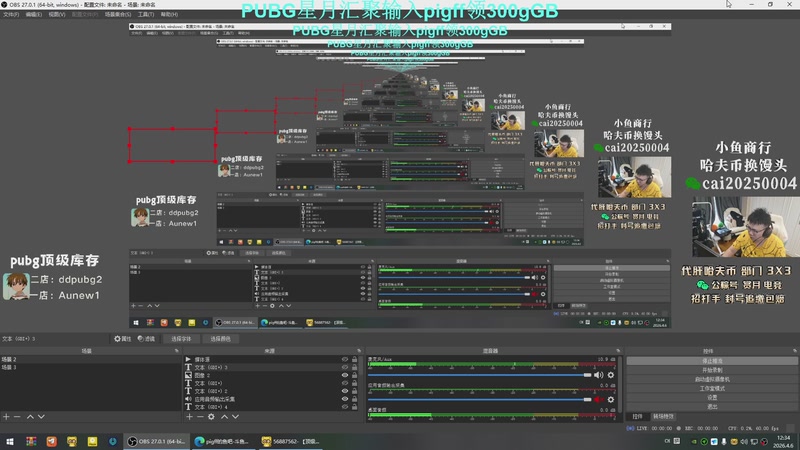Remove selected source with the minus icon
The width and height of the screenshot is (800, 450).
pos(200,417)
